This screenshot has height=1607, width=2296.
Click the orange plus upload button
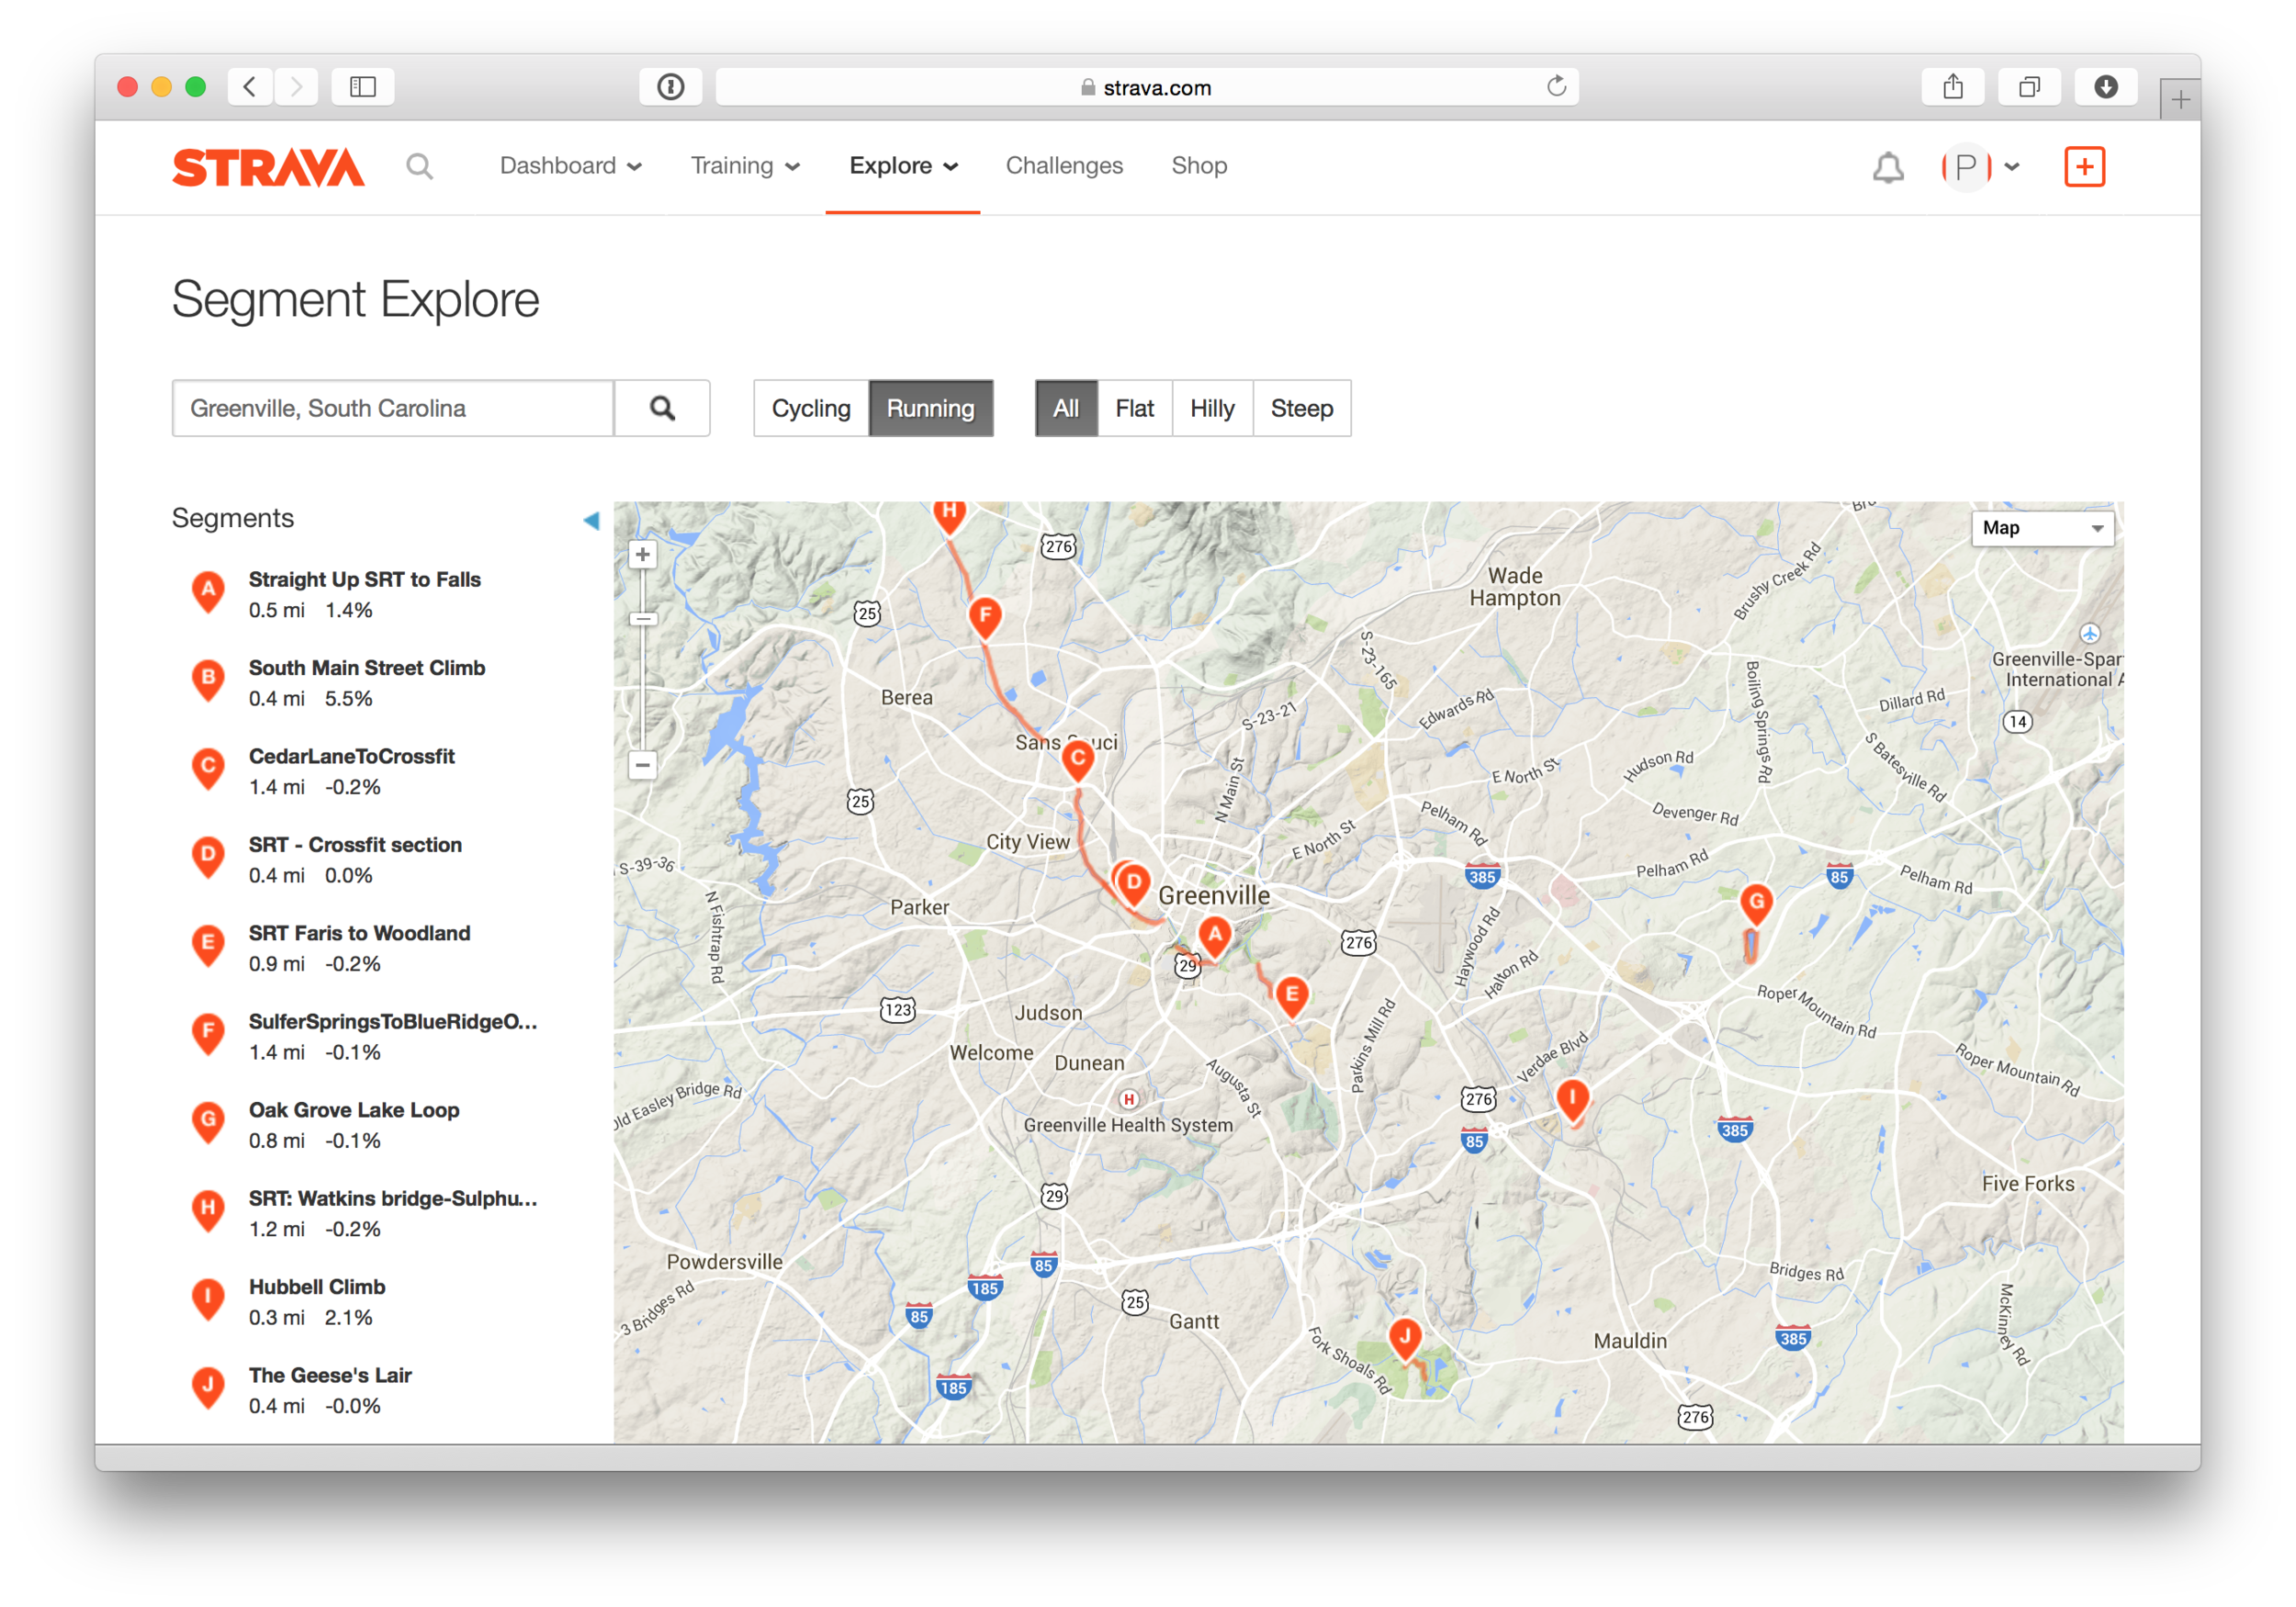(2084, 166)
